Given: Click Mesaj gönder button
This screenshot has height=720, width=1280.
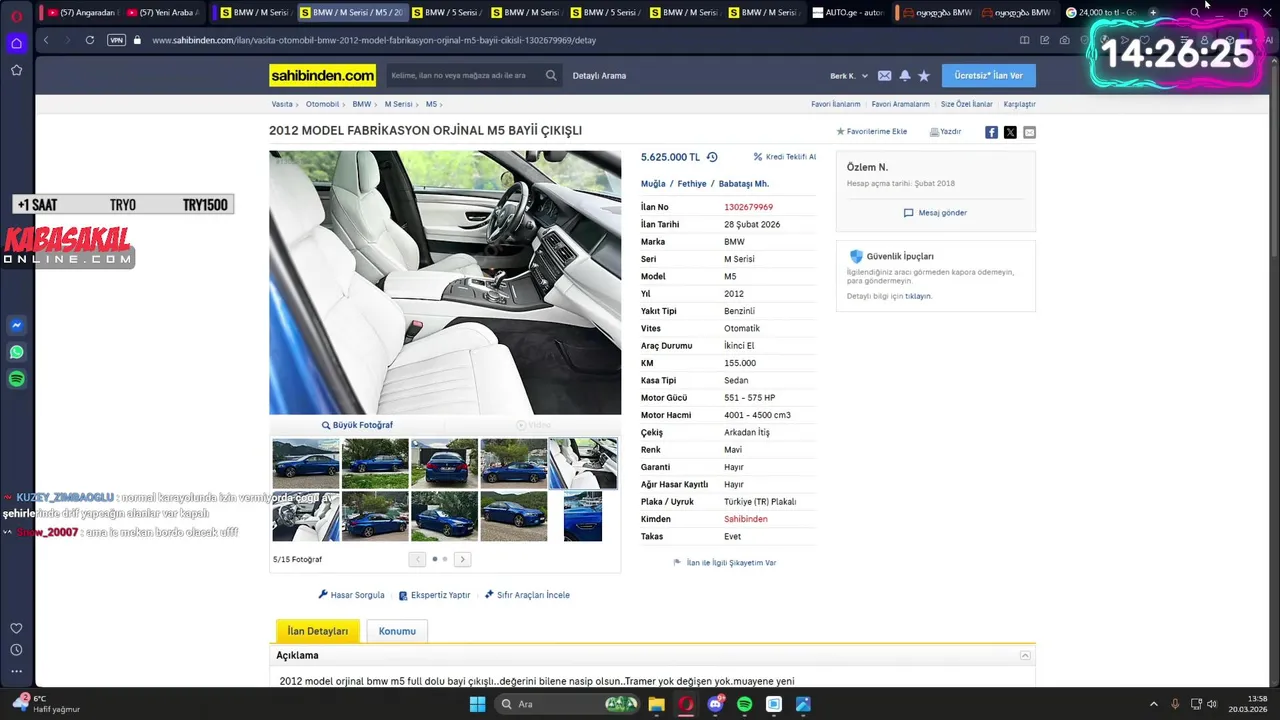Looking at the screenshot, I should click(x=935, y=213).
